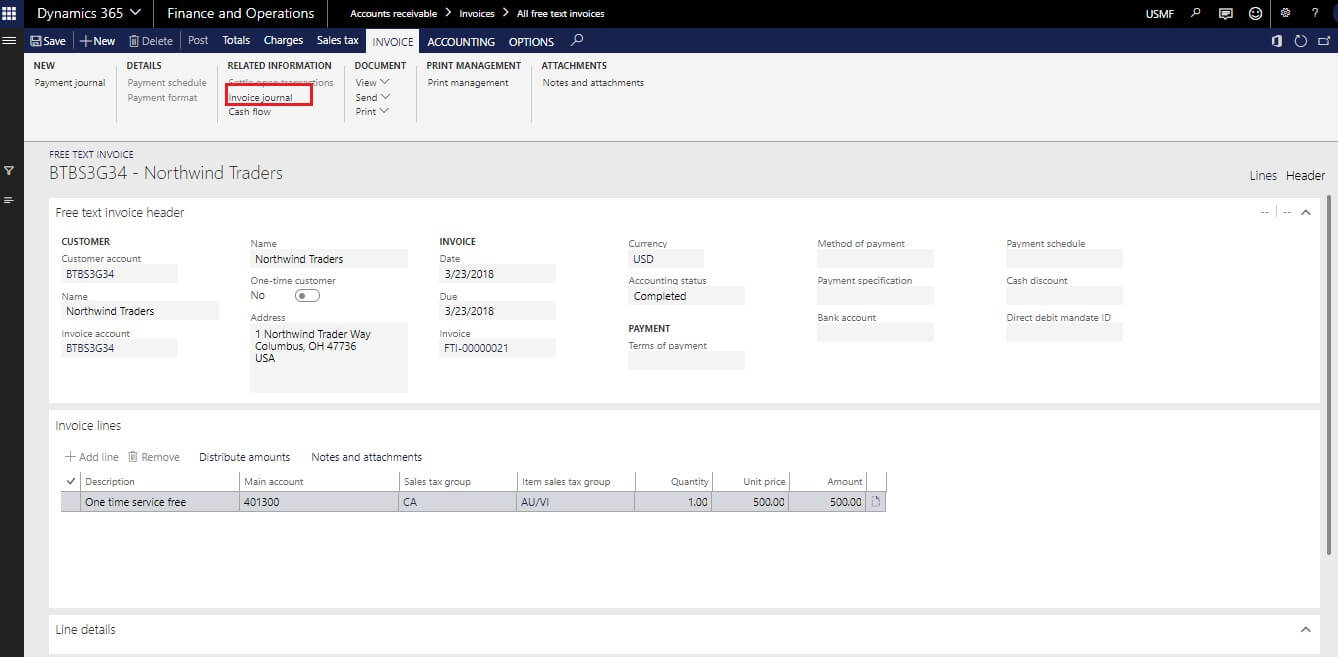The image size is (1338, 657).
Task: Show the list sidebar icon below the filter
Action: [9, 200]
